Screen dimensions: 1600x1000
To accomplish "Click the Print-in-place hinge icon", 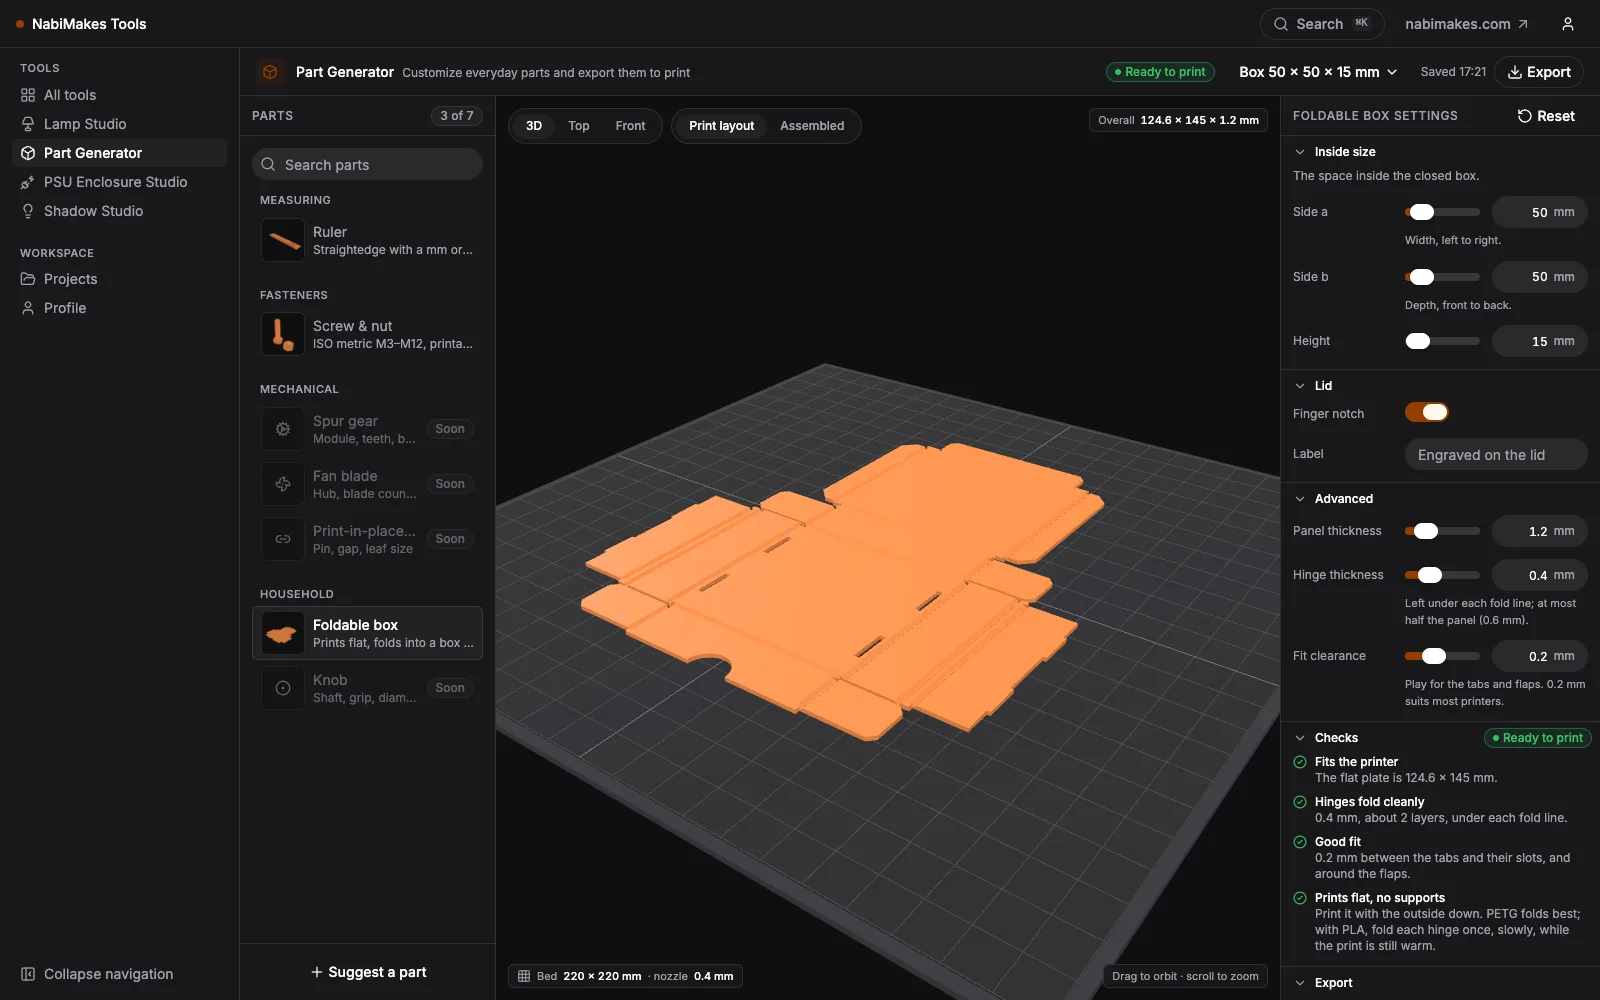I will coord(283,539).
